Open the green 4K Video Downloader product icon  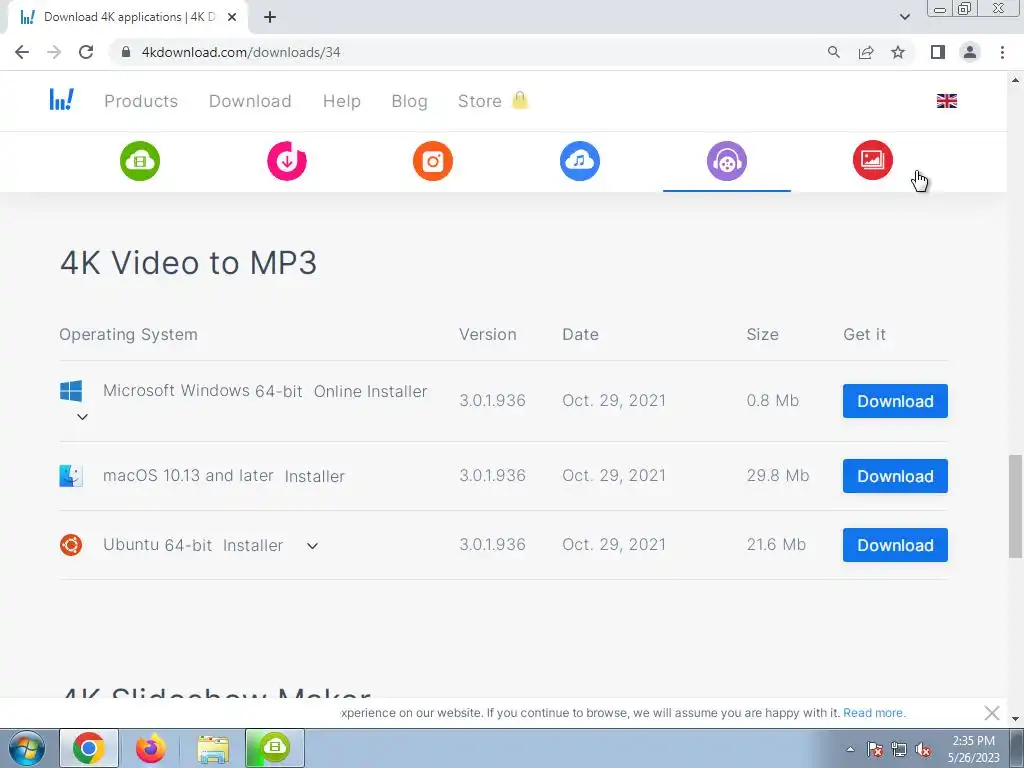(140, 161)
